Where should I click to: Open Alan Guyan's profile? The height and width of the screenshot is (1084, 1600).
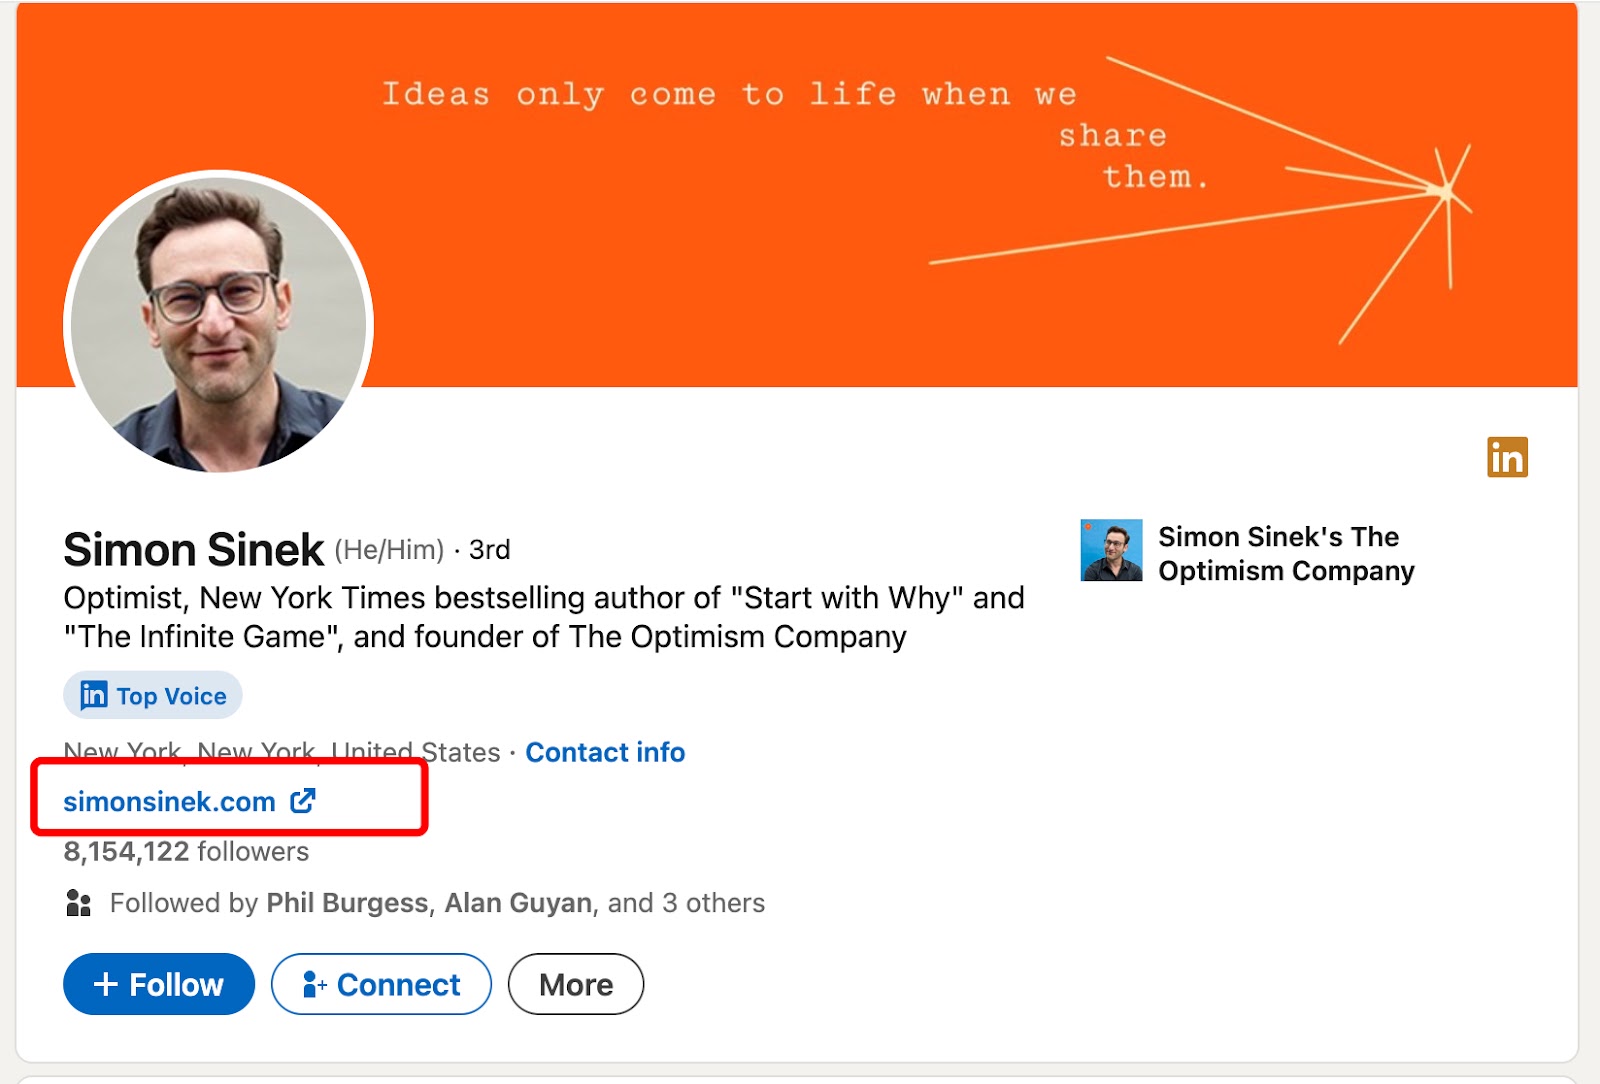[517, 902]
